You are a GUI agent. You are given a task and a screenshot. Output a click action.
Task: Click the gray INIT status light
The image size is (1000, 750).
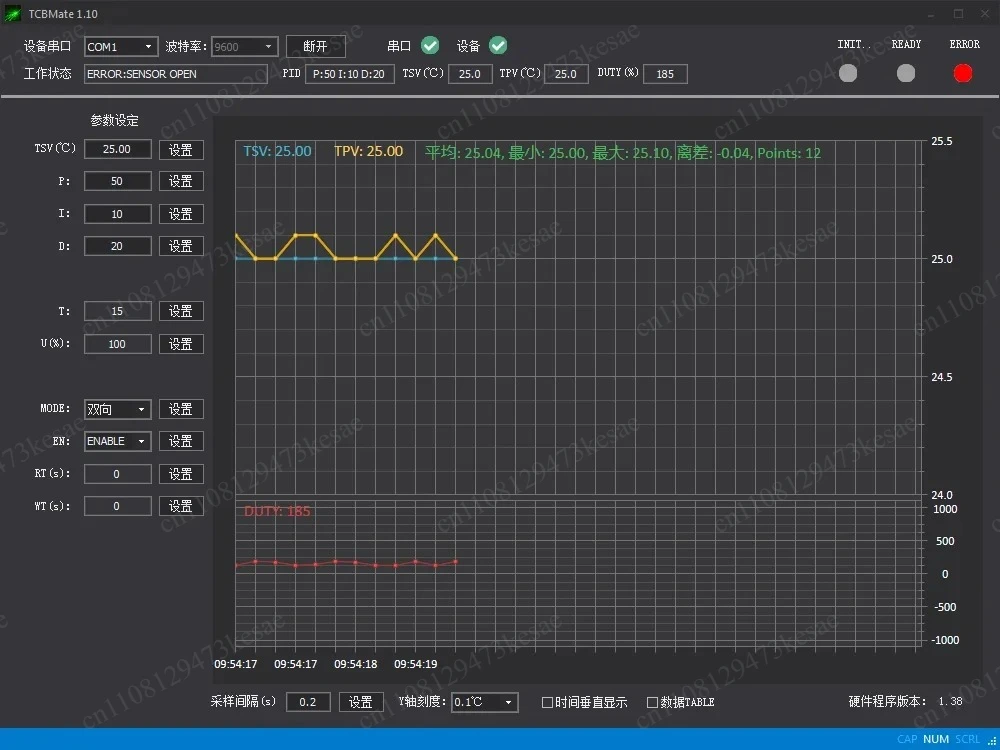[x=848, y=73]
